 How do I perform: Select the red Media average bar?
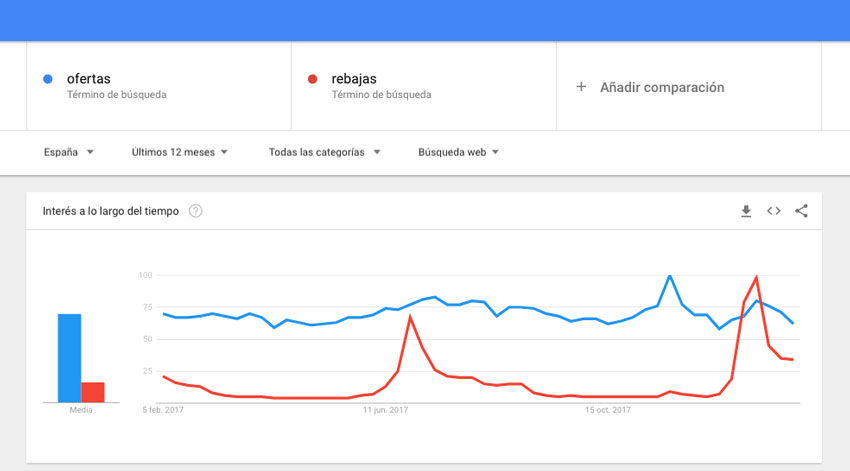click(93, 392)
